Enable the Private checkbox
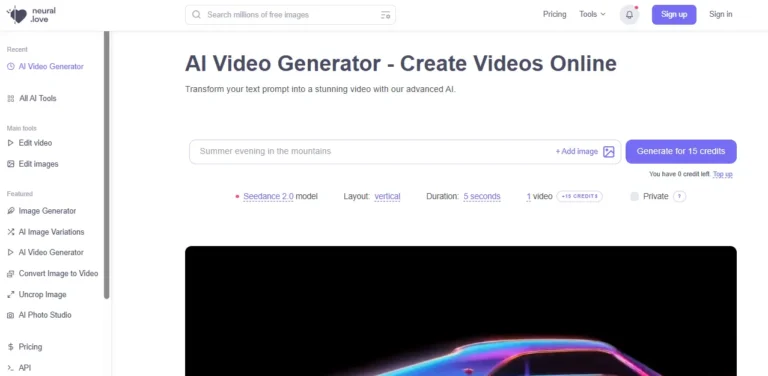Viewport: 768px width, 376px height. point(634,196)
